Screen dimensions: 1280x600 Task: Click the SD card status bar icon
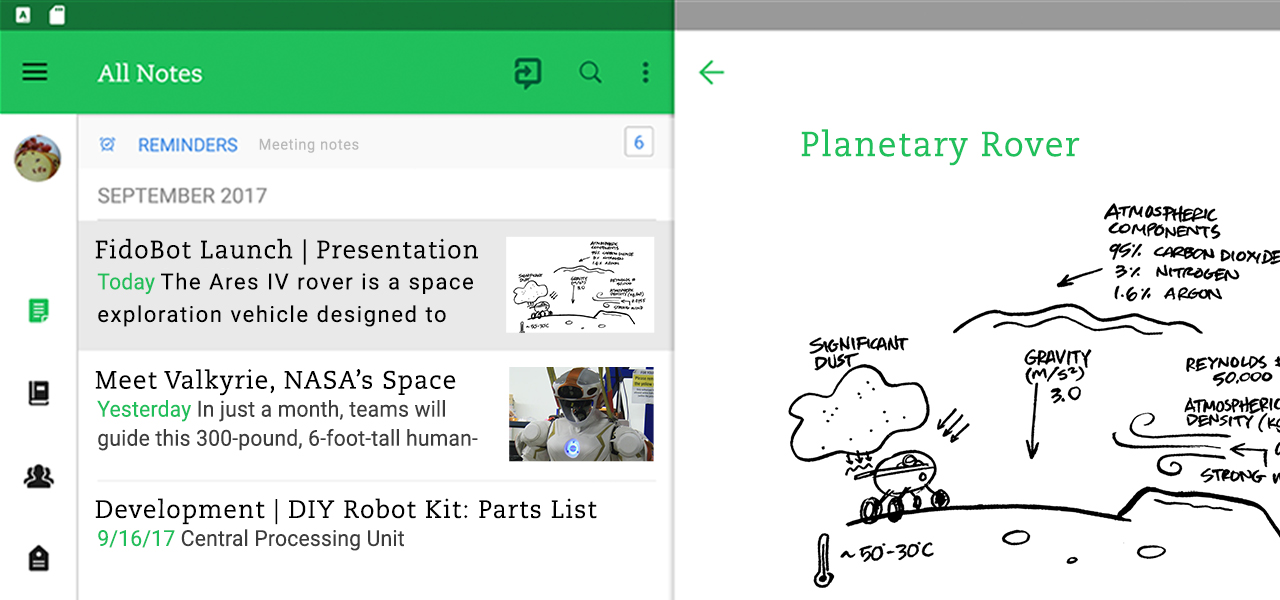pyautogui.click(x=57, y=15)
